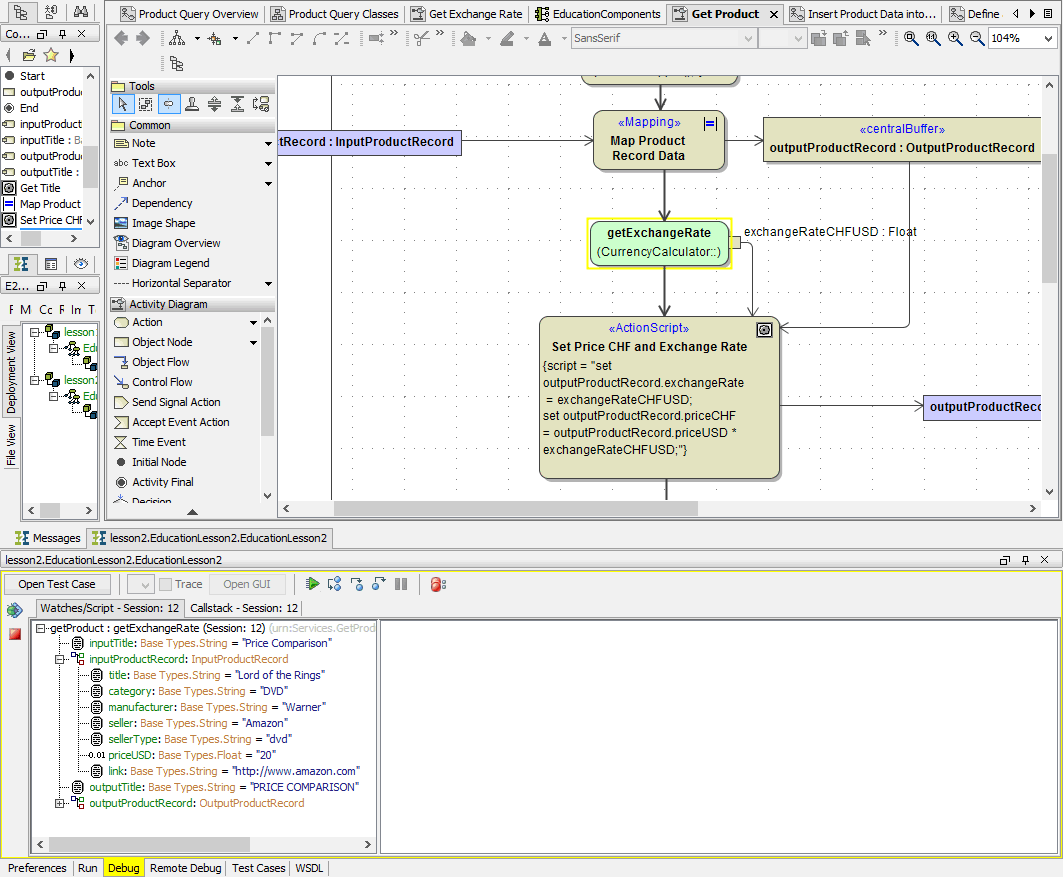
Task: Open the Callstack - Session: 12 tab
Action: click(x=244, y=608)
